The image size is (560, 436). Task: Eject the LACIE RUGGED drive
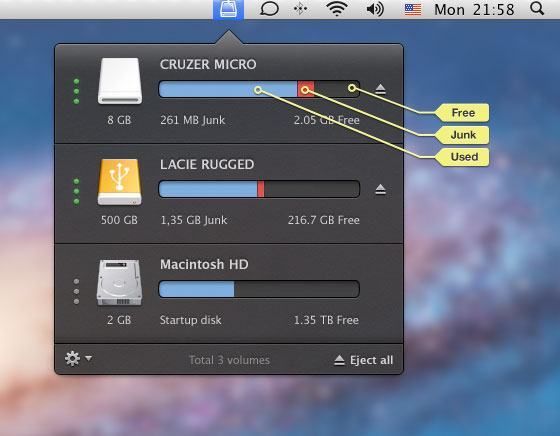pyautogui.click(x=380, y=189)
